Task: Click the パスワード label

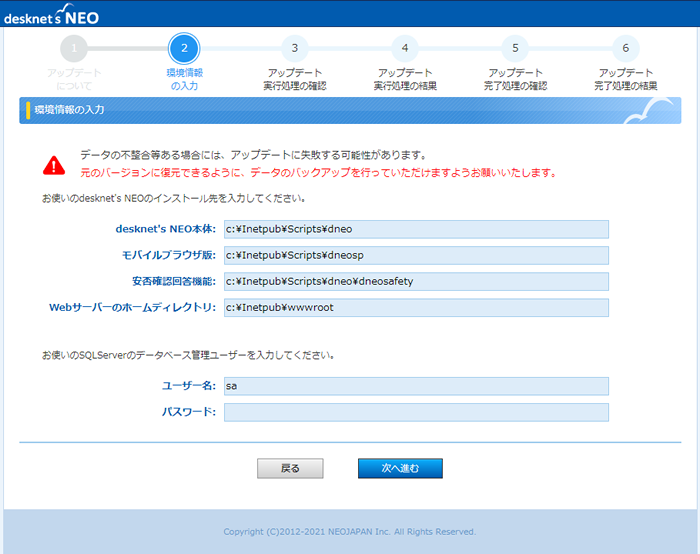Action: click(189, 412)
